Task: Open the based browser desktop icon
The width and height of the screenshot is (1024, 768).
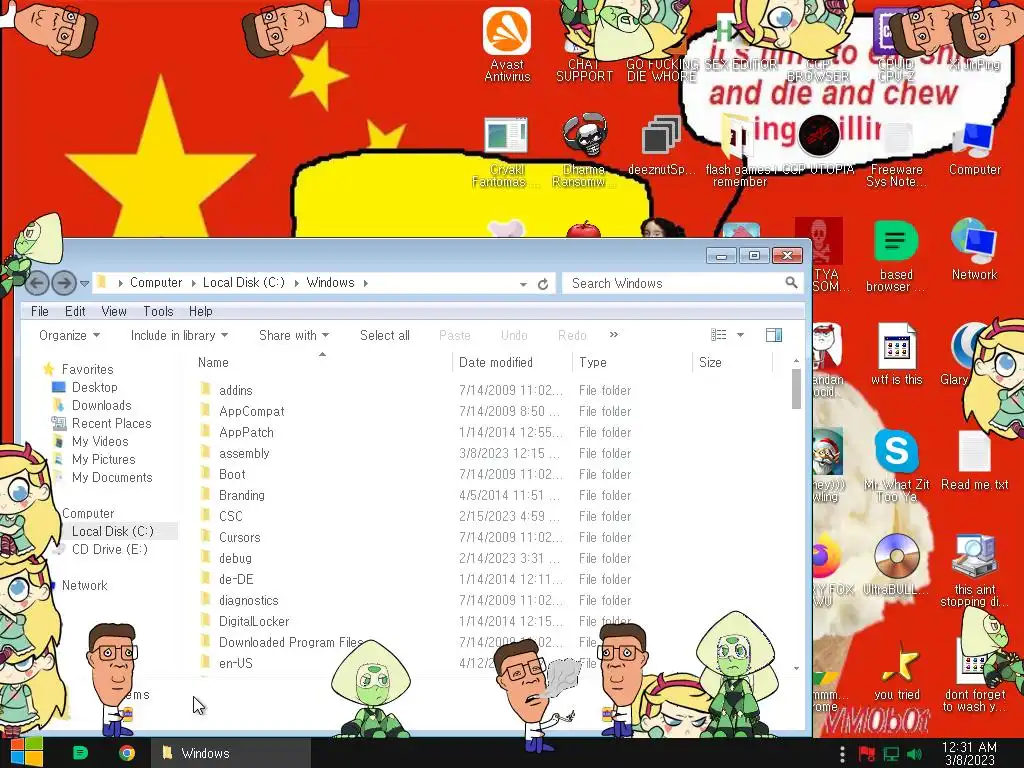Action: pos(896,256)
